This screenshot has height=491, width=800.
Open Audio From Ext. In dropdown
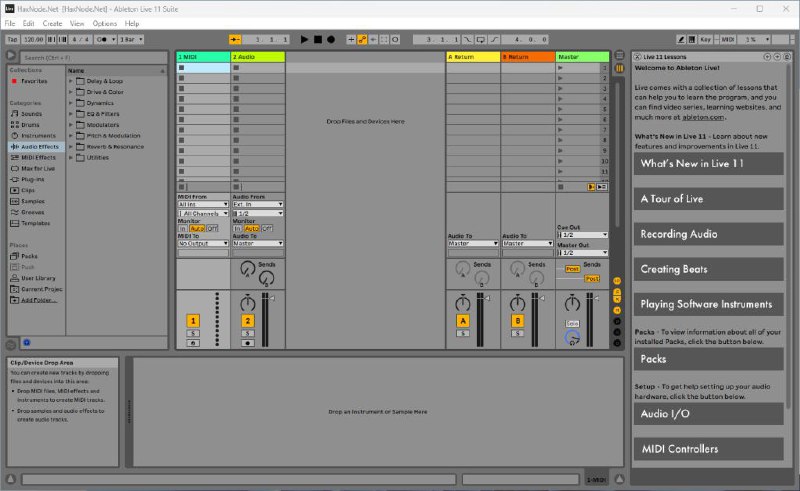tap(258, 204)
